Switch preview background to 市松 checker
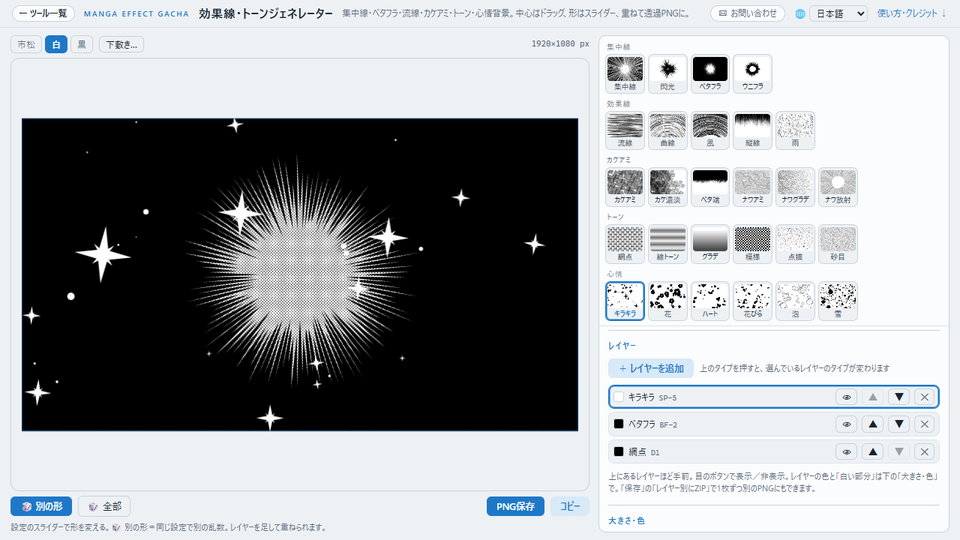Image resolution: width=960 pixels, height=540 pixels. point(26,44)
